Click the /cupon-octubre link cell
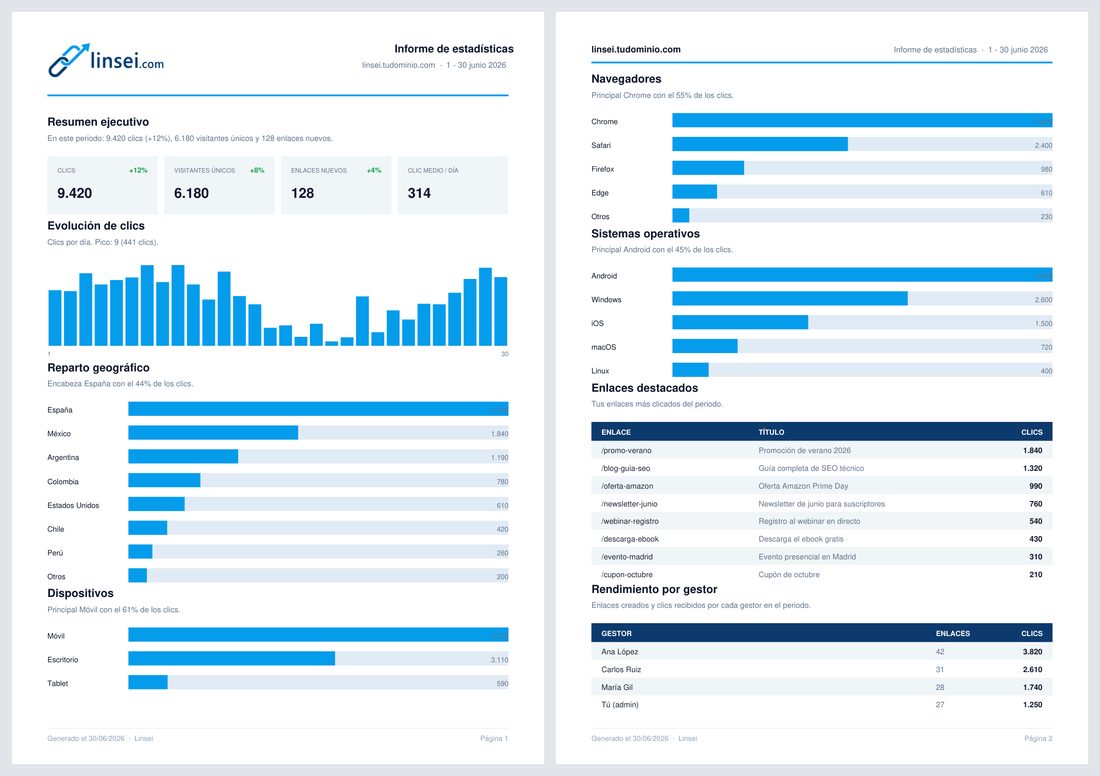1100x776 pixels. pos(627,575)
